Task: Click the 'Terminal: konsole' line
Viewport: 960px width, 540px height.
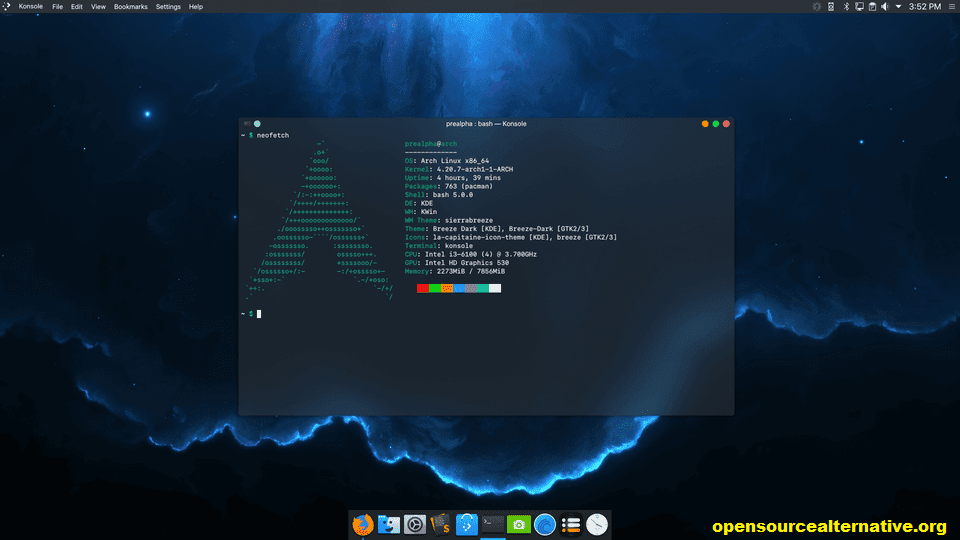Action: coord(438,246)
